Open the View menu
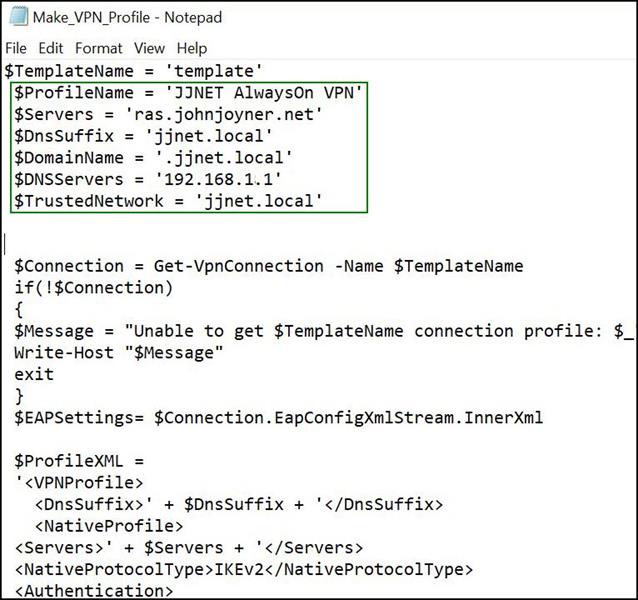Screen dimensions: 638x600 [x=149, y=48]
